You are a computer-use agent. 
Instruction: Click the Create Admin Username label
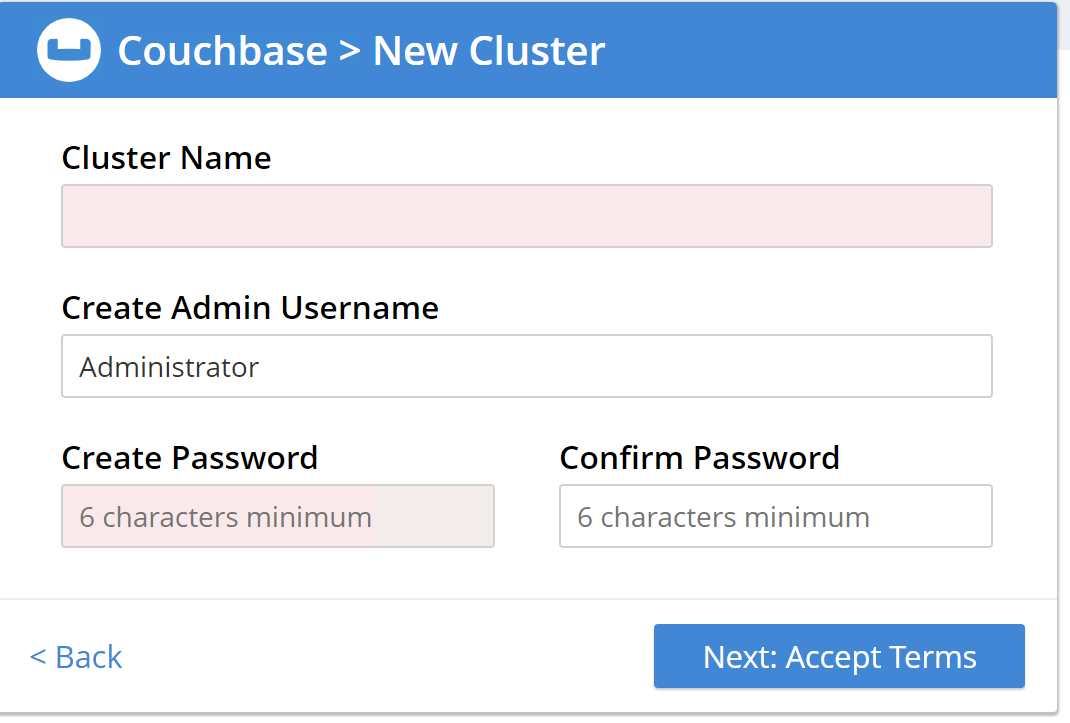point(250,308)
